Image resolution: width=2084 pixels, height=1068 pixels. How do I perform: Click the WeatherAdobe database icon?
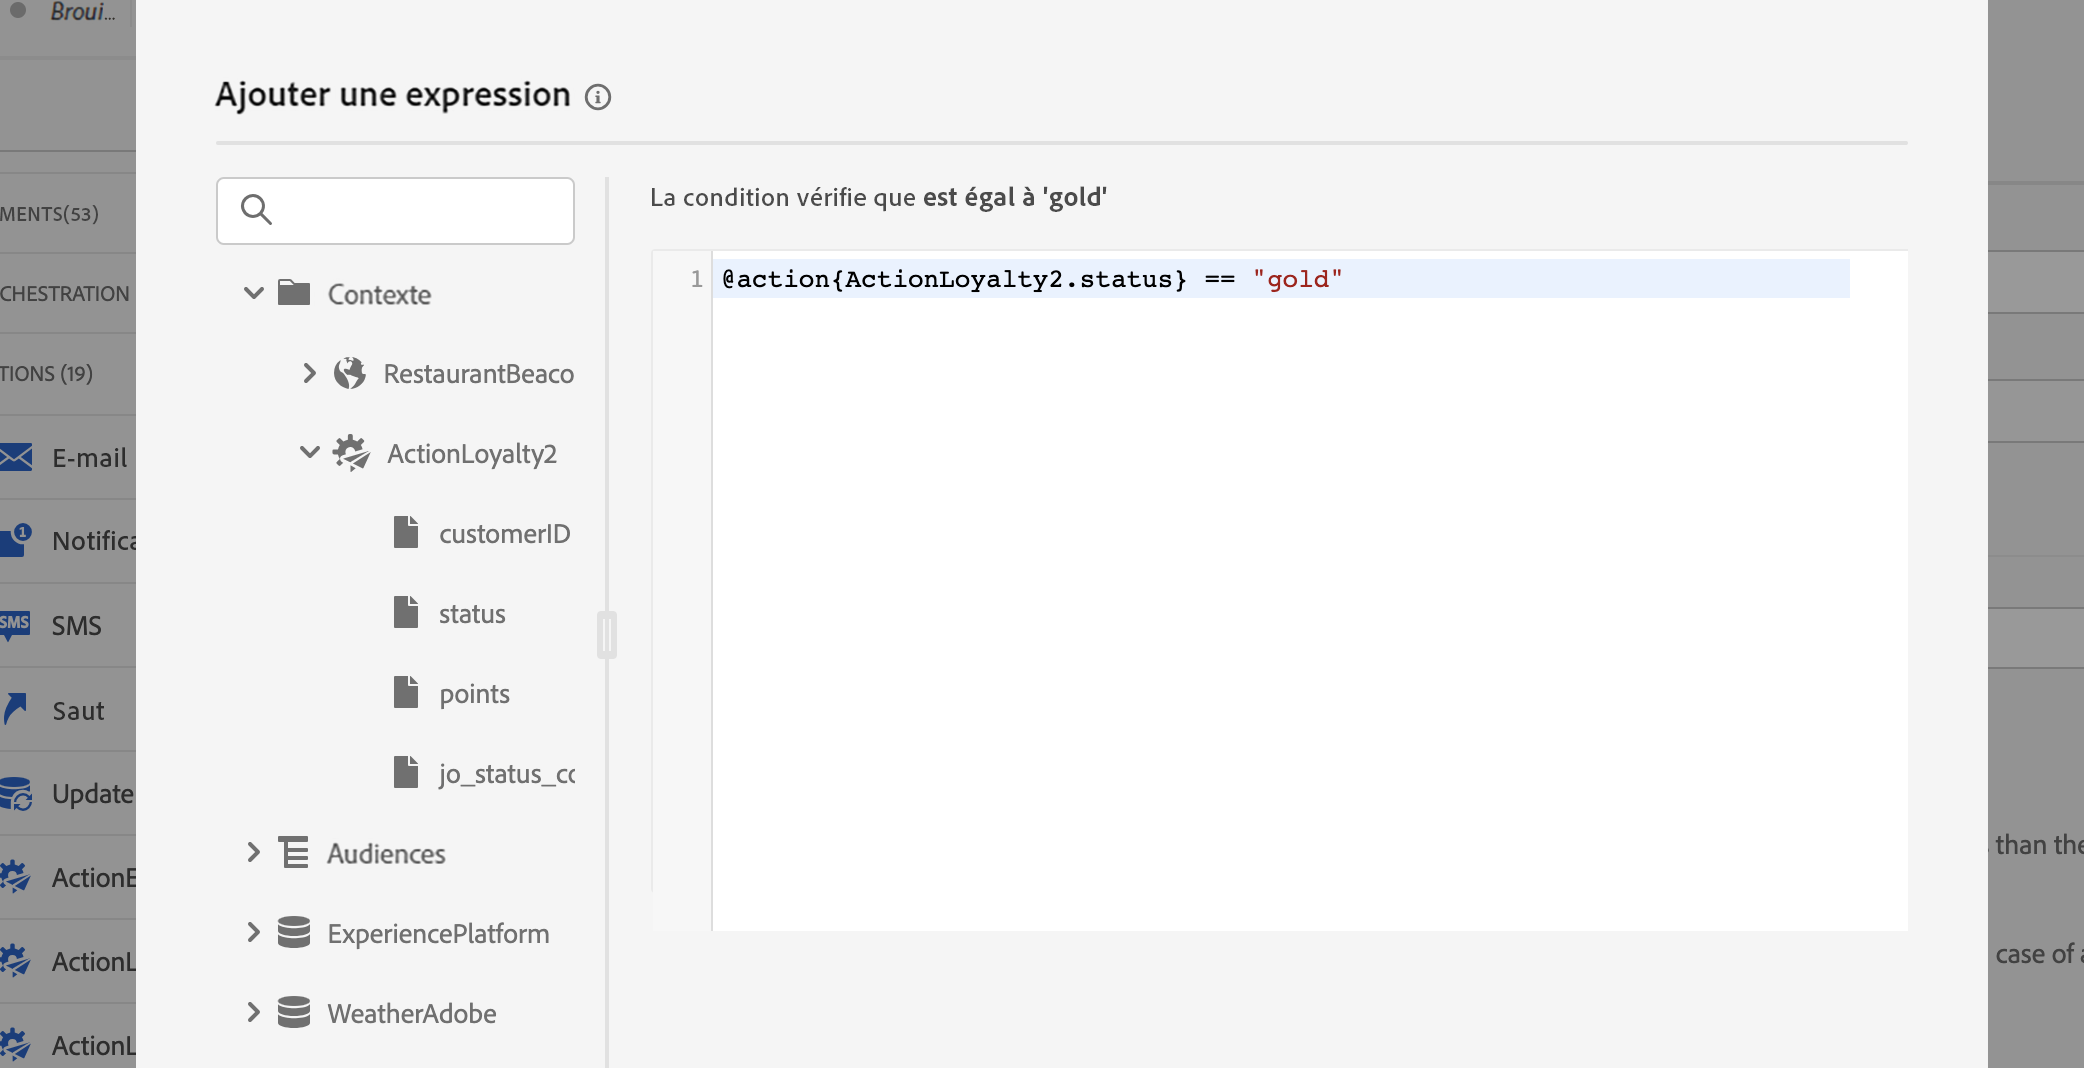click(294, 1013)
